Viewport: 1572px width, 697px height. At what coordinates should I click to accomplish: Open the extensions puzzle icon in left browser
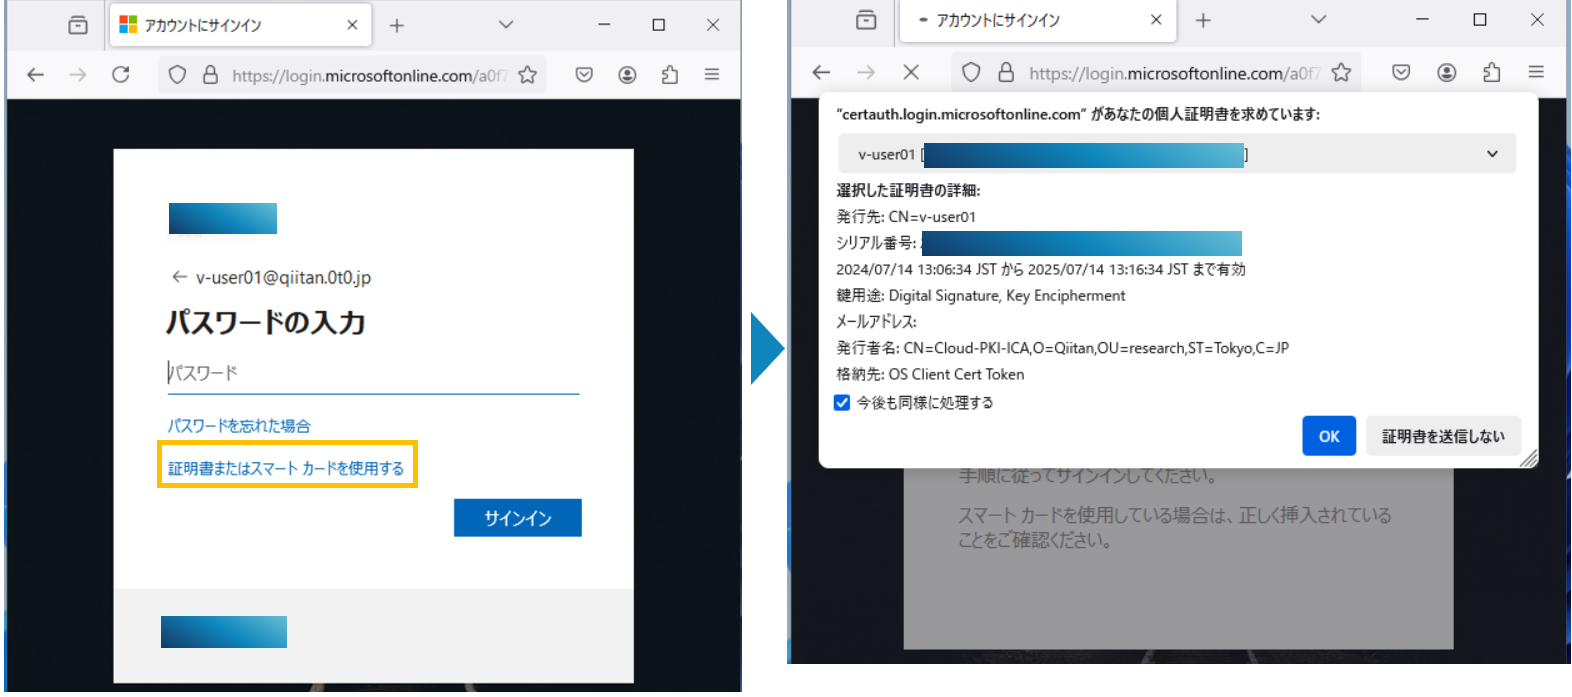click(670, 75)
